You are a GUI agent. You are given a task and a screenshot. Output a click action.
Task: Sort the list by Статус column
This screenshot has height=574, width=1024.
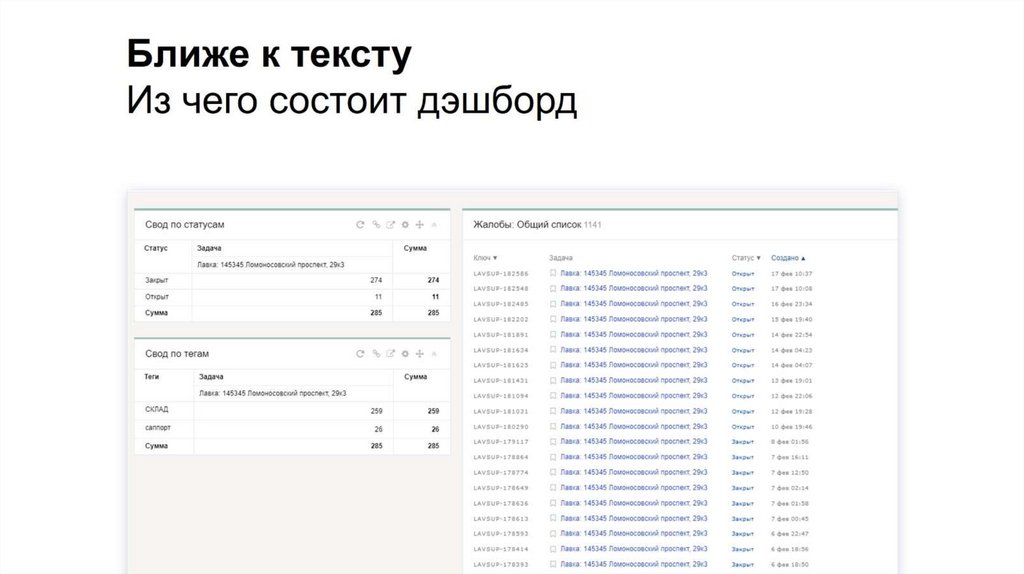(745, 258)
